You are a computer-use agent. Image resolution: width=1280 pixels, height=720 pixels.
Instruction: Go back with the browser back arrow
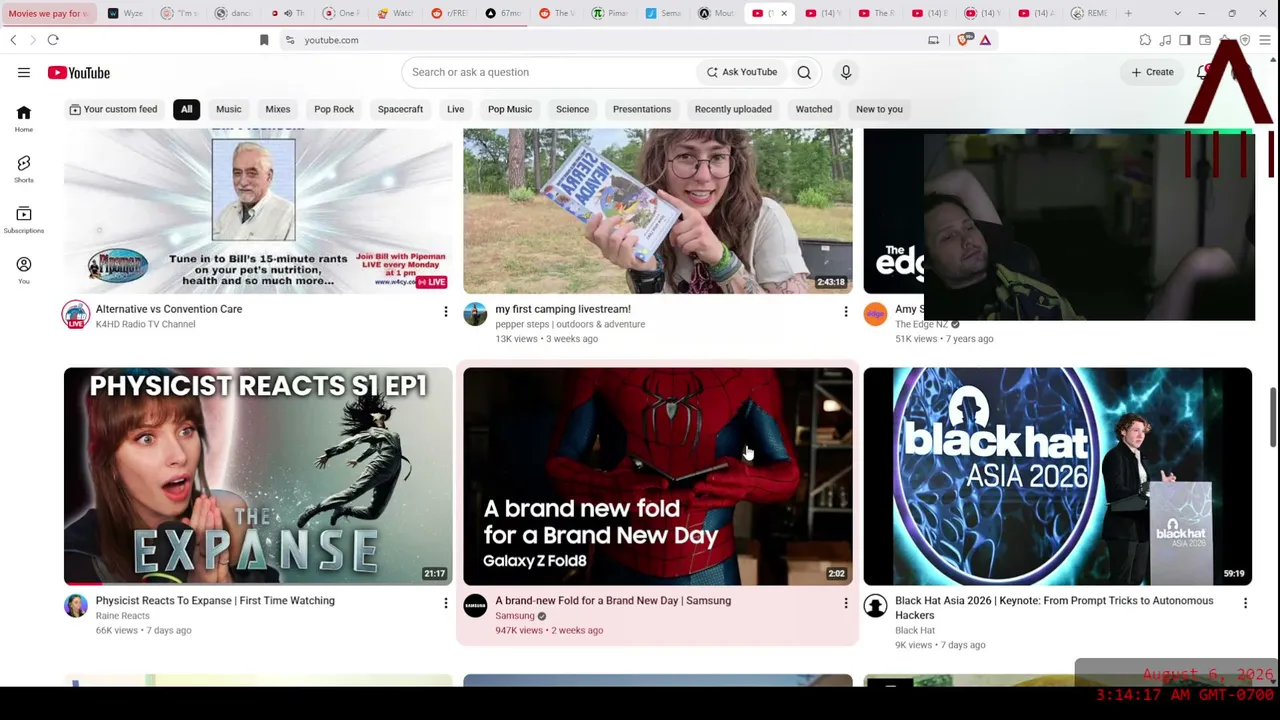[x=13, y=40]
